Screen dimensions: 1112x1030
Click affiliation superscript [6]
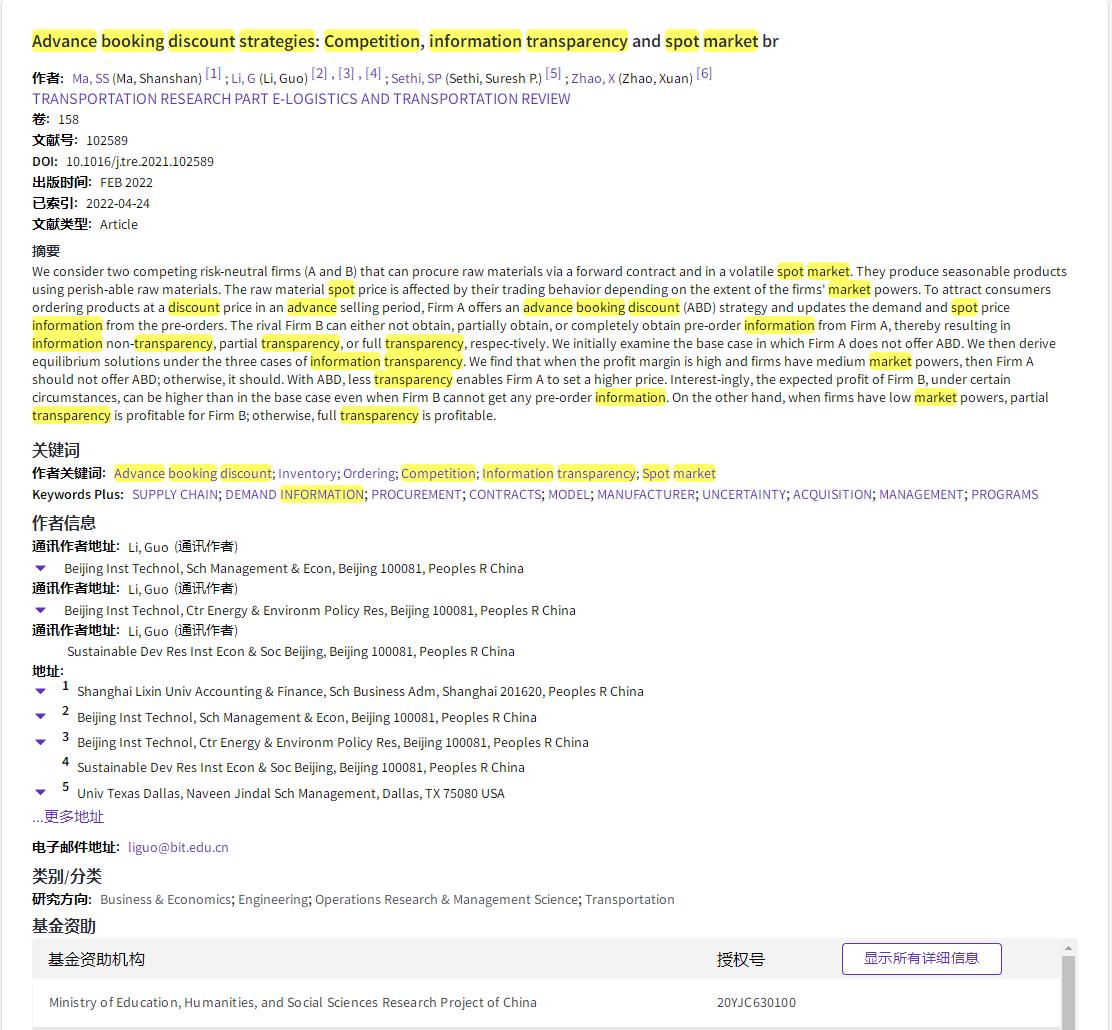(x=704, y=73)
